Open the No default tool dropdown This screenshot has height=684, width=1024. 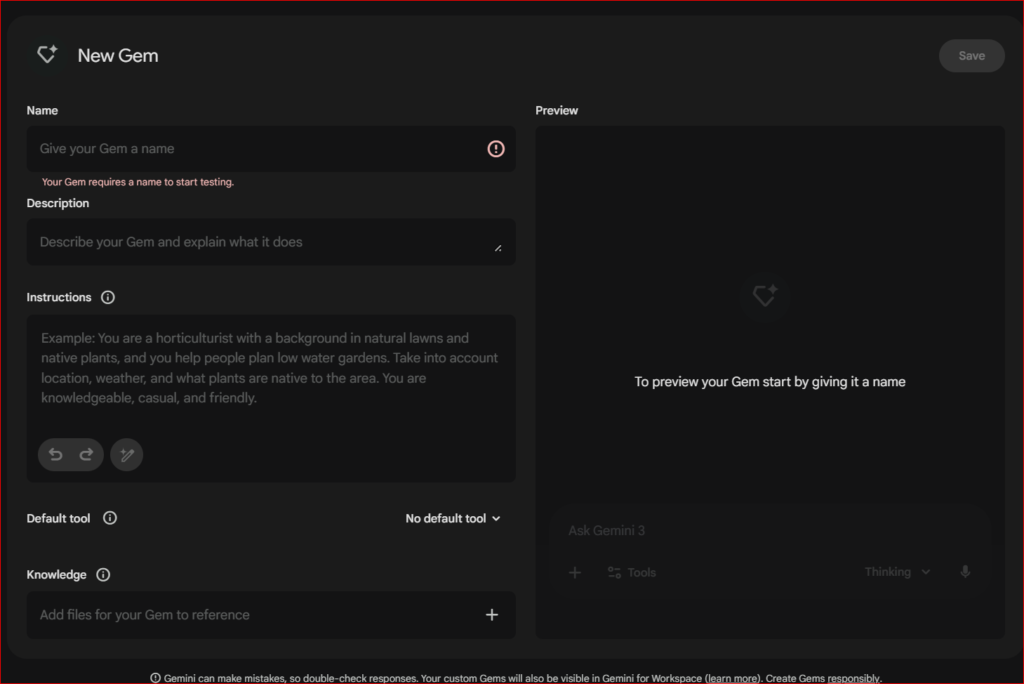tap(453, 518)
